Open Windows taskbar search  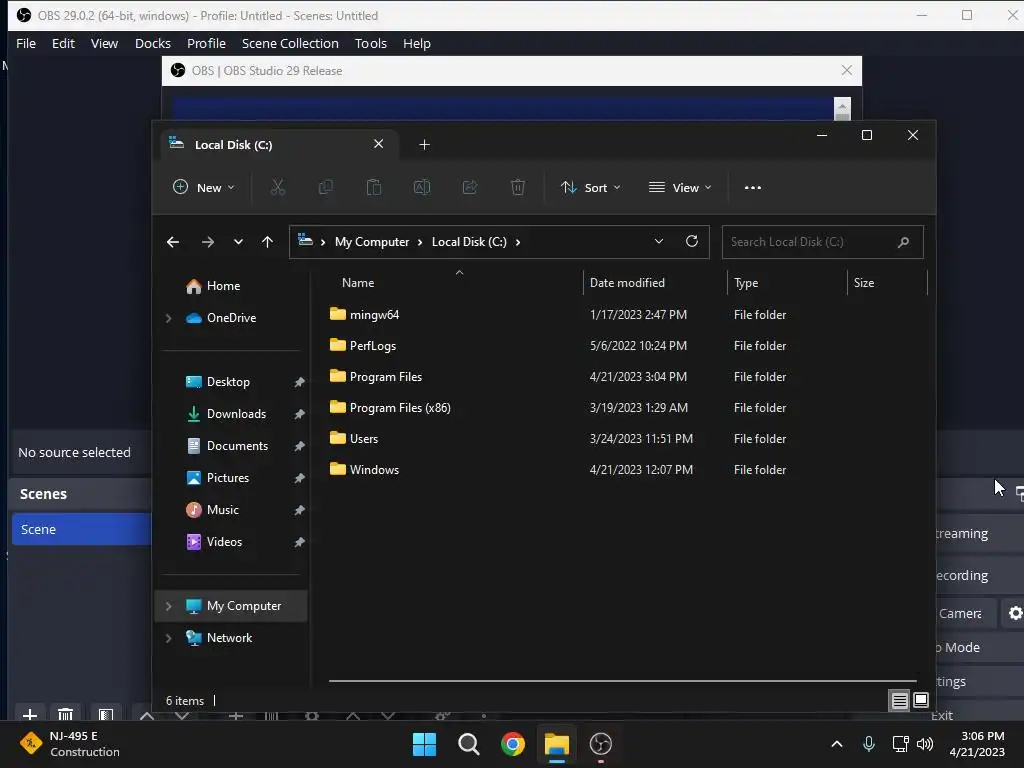click(x=468, y=744)
